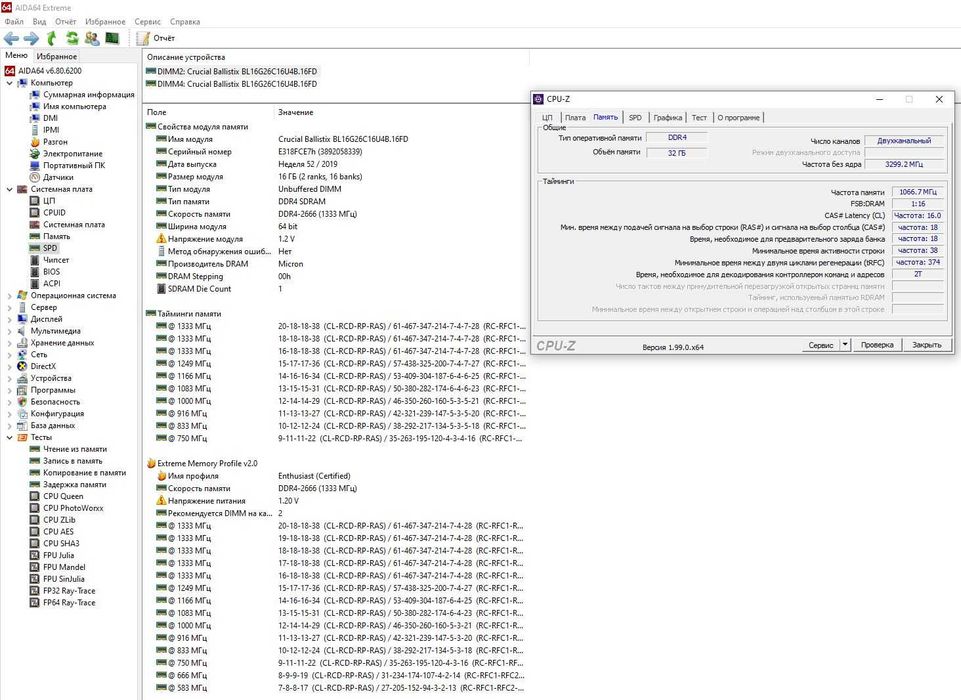Viewport: 961px width, 700px height.
Task: Click the green Up arrow toolbar icon
Action: 51,39
